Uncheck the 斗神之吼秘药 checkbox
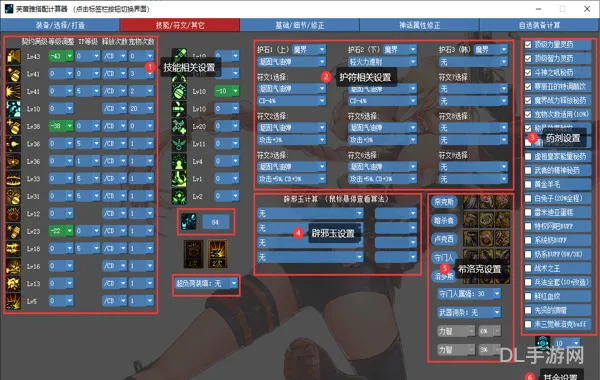 pyautogui.click(x=528, y=72)
